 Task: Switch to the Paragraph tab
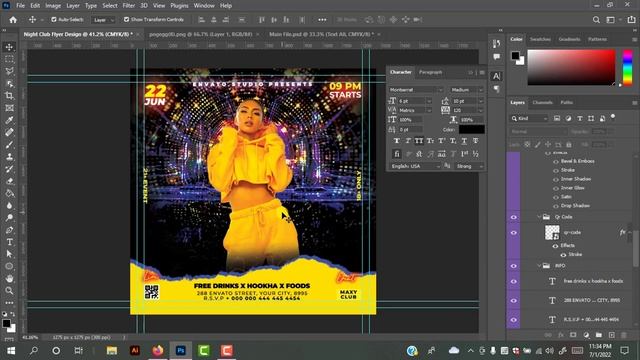coord(431,72)
